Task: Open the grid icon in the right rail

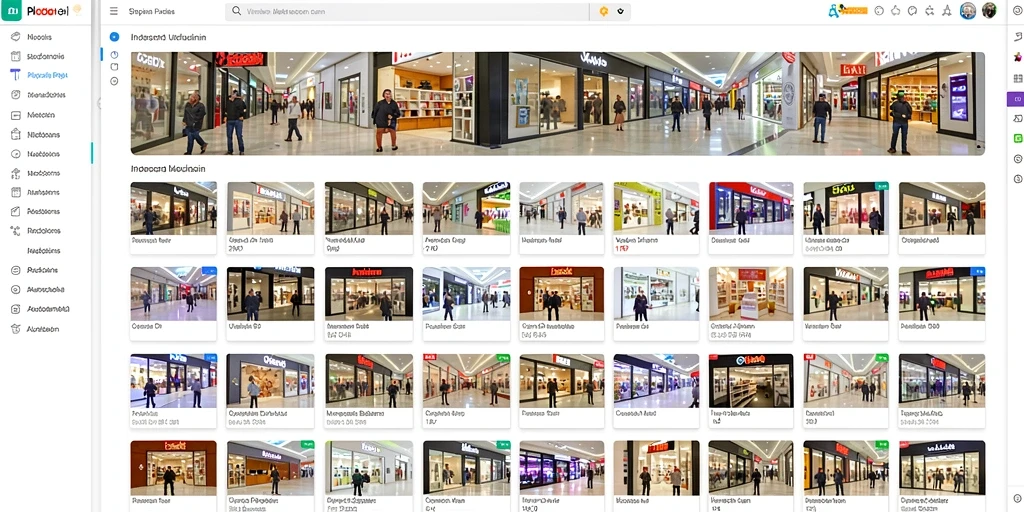Action: (x=1017, y=78)
